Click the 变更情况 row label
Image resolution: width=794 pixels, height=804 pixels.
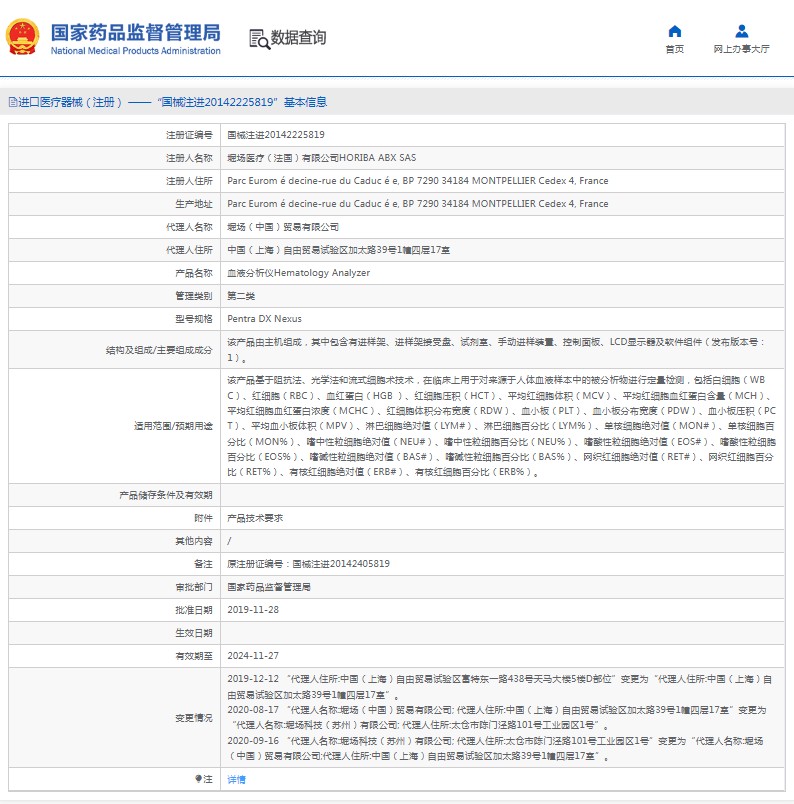[194, 718]
